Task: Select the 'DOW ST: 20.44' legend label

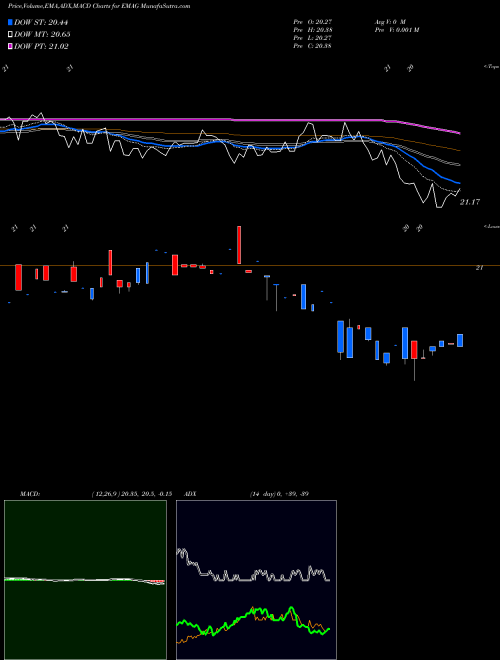Action: point(41,22)
